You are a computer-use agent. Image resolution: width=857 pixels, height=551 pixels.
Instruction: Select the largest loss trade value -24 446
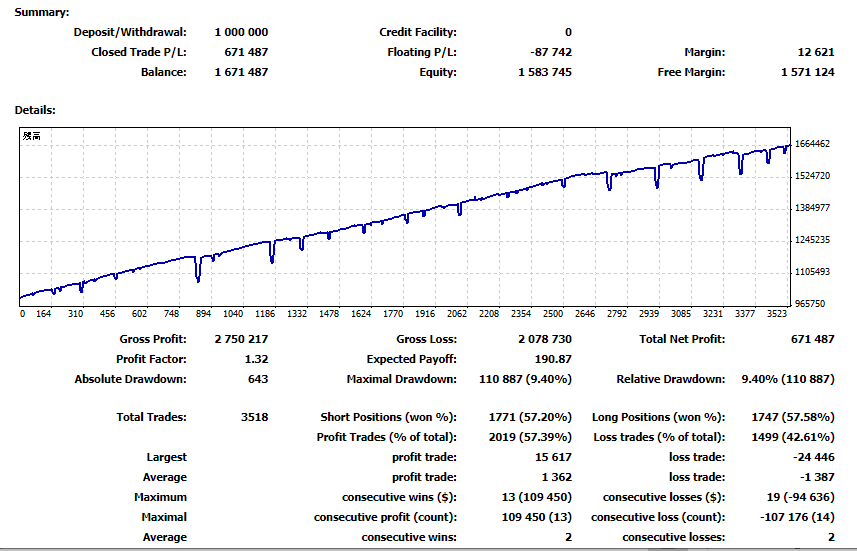pos(813,457)
